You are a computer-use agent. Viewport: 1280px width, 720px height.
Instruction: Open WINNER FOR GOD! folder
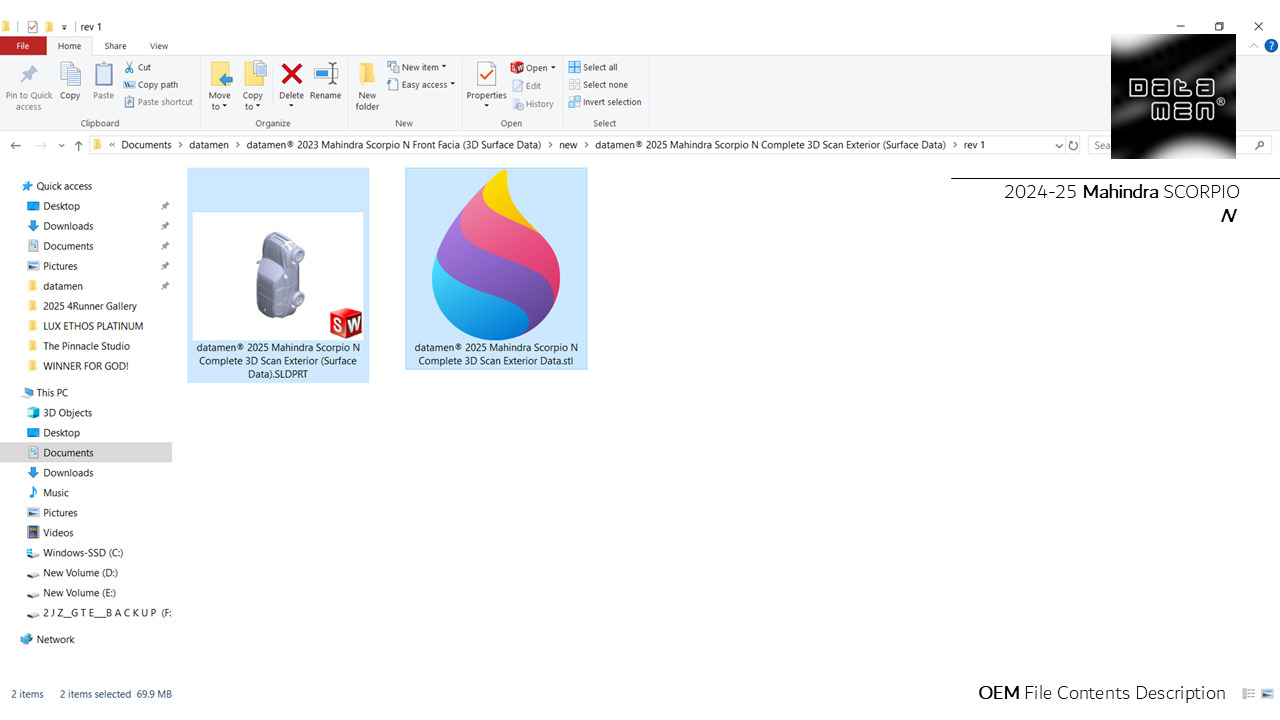(x=86, y=366)
